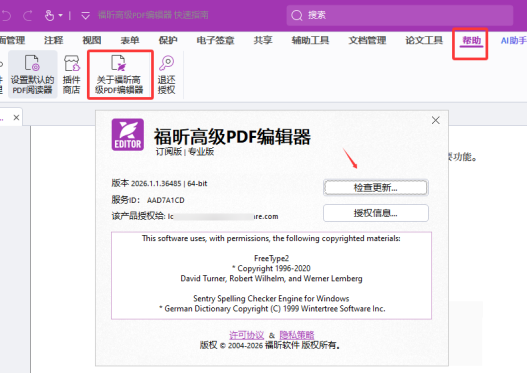This screenshot has width=528, height=373.
Task: Open the 文档管理 tab
Action: pyautogui.click(x=367, y=40)
